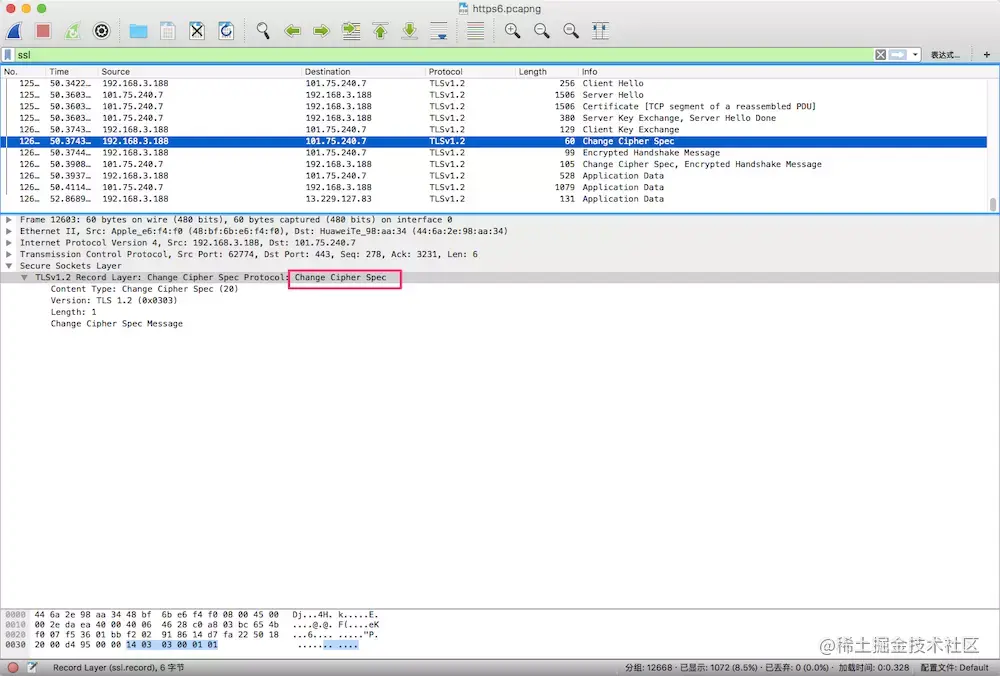Screen dimensions: 1000x676
Task: Select the Encrypted Handshake Message packet of length 99
Action: click(x=494, y=153)
